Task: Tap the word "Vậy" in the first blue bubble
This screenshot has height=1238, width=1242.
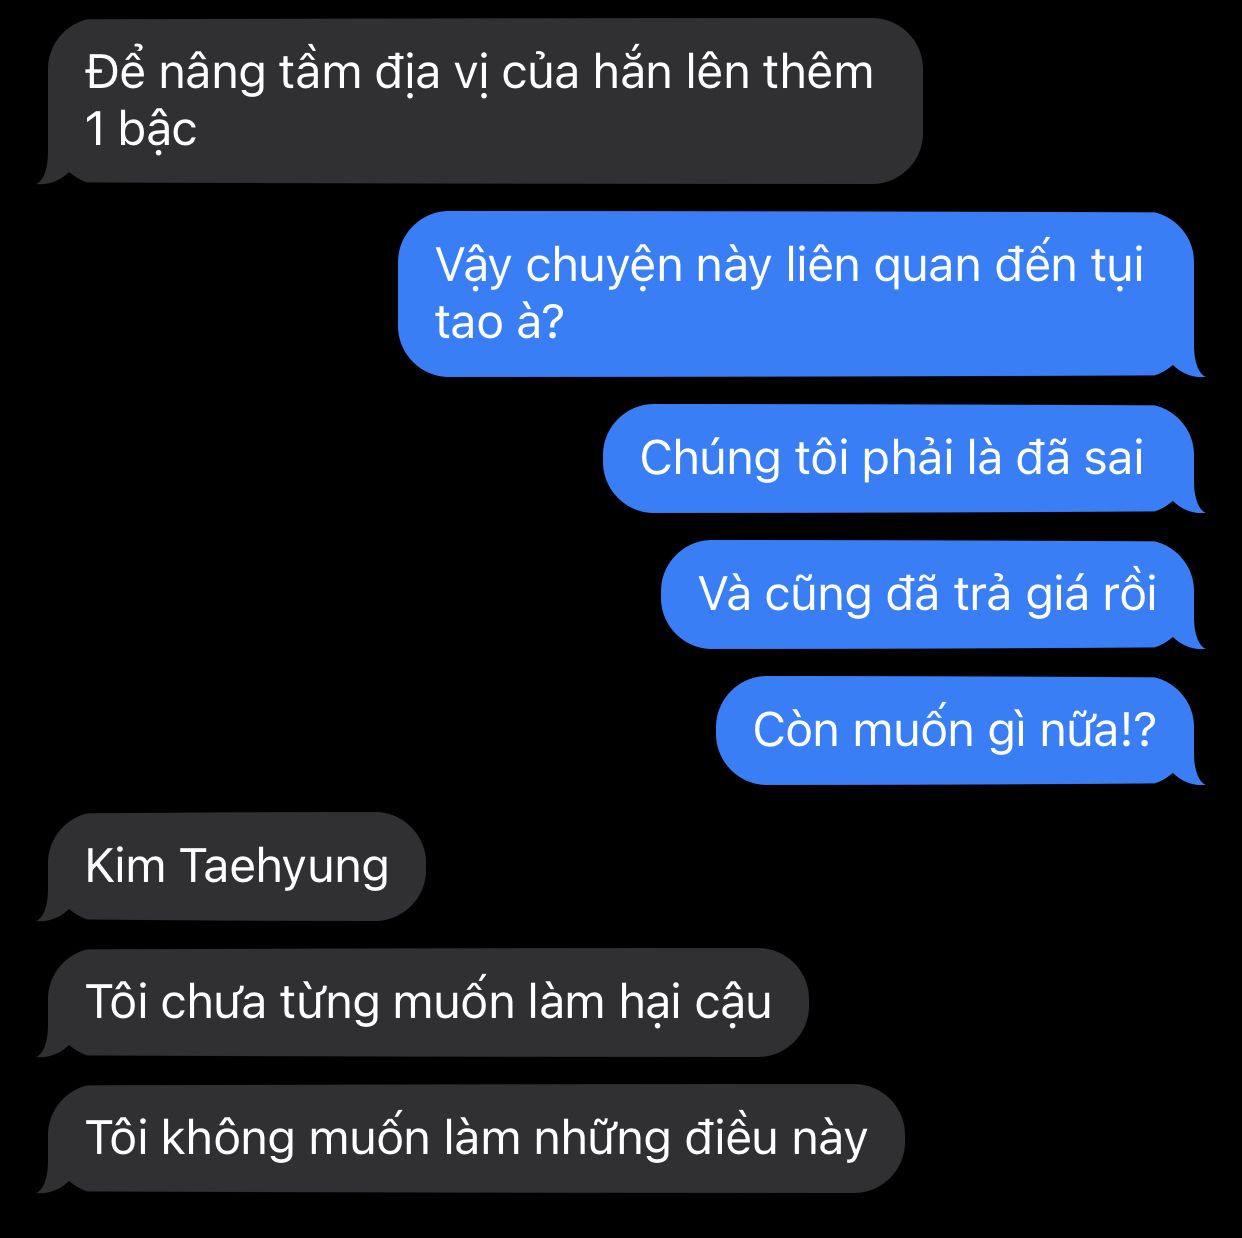Action: [x=474, y=267]
